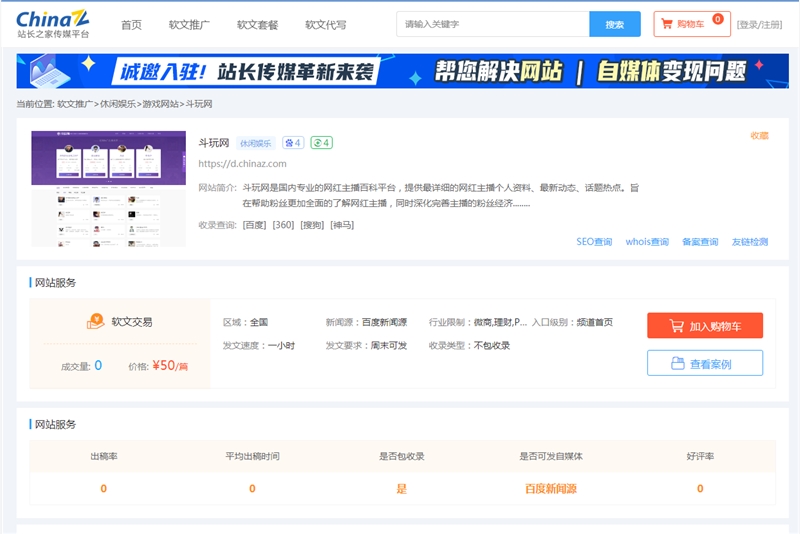Go to 软文推广 in breadcrumb

74,104
